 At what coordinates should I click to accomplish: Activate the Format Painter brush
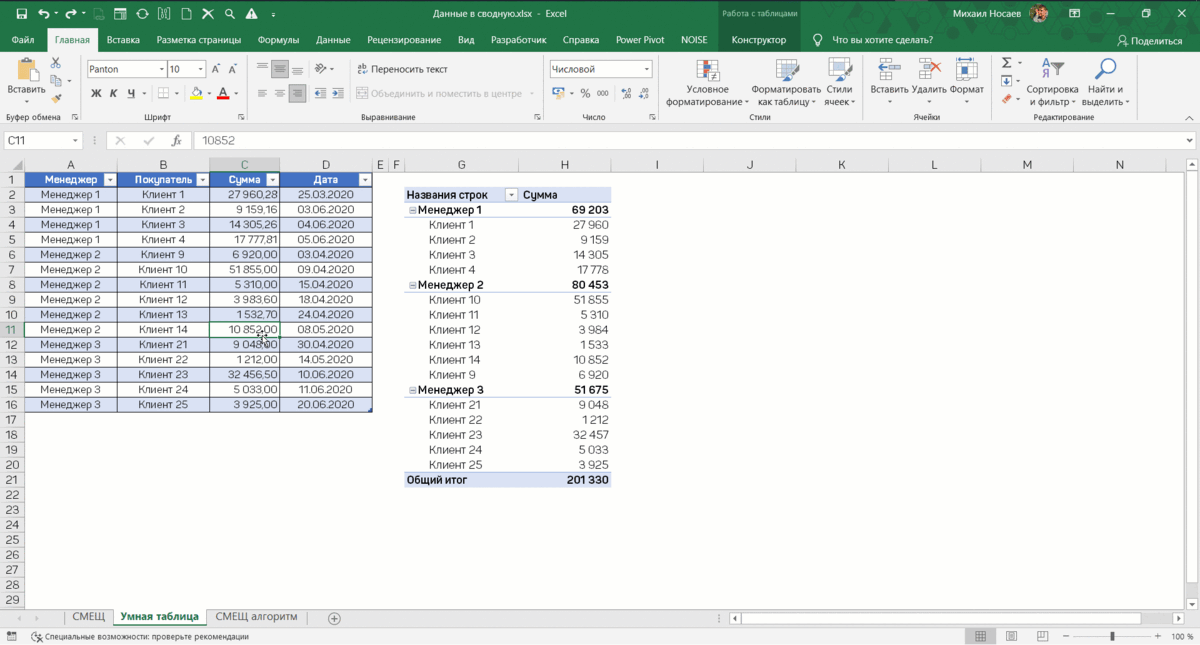click(56, 98)
